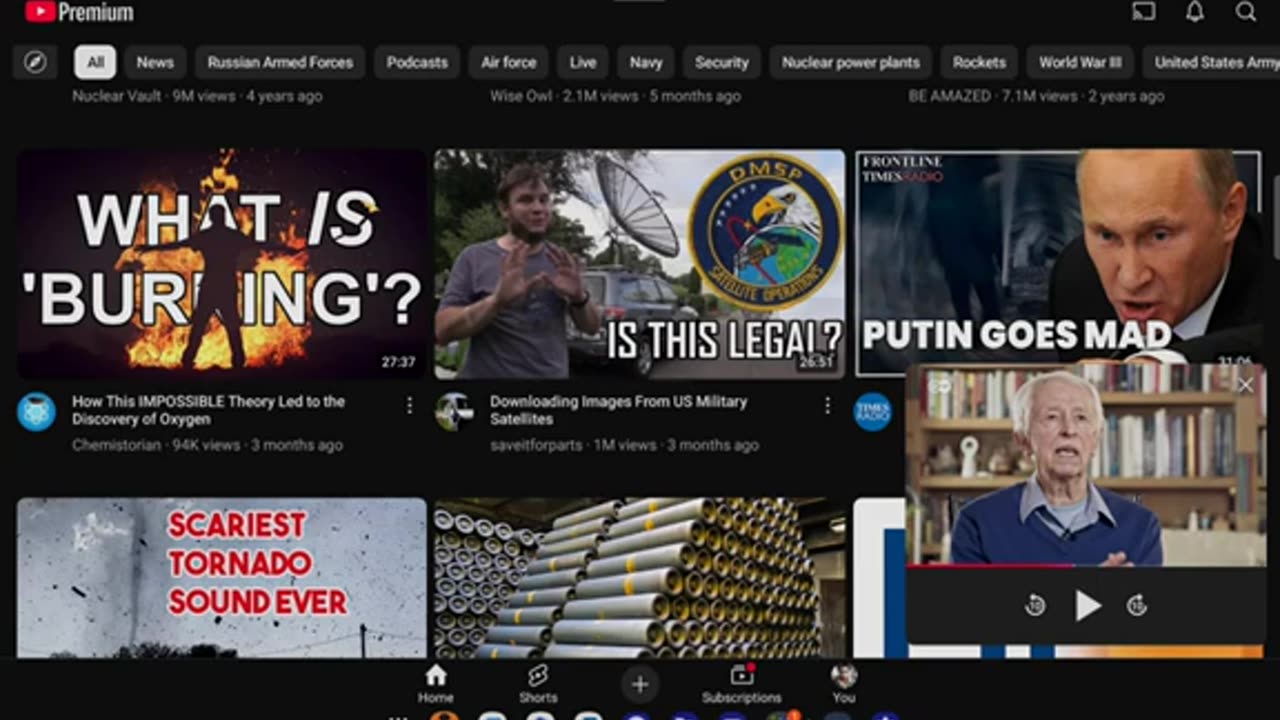Open the 'Scariest Tornado Sound Ever' thumbnail

pyautogui.click(x=222, y=578)
